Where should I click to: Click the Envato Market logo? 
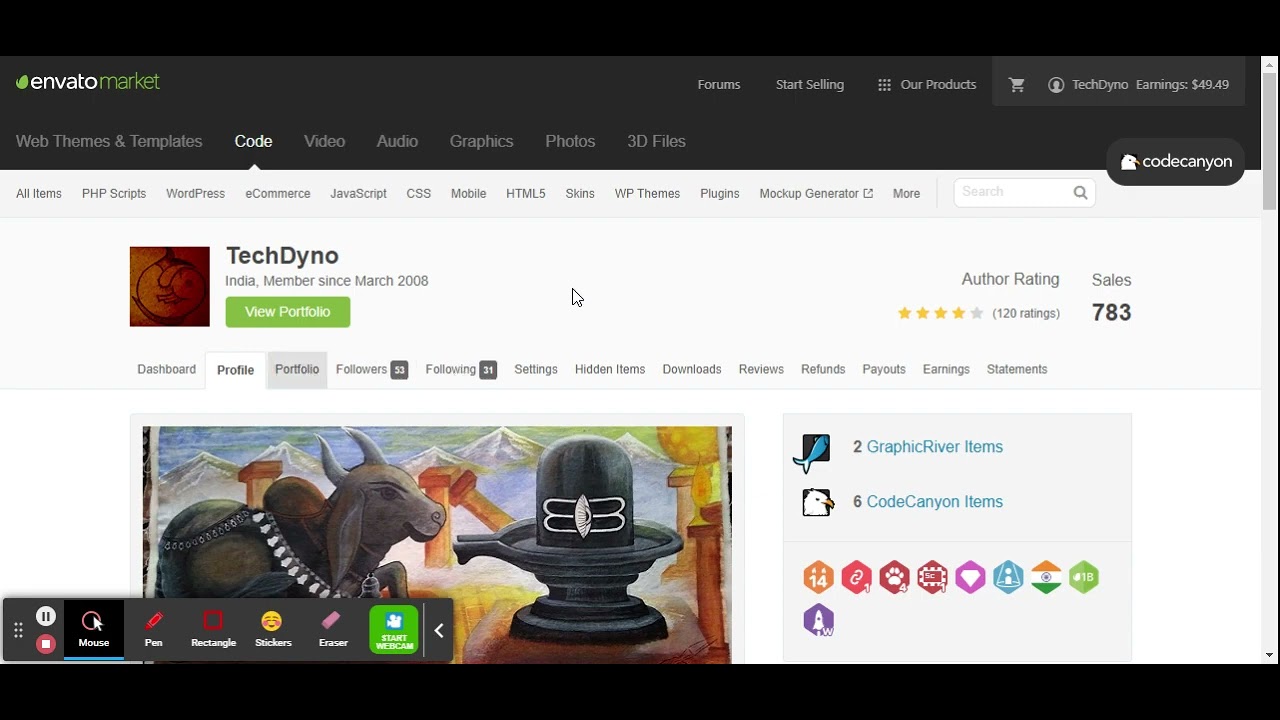88,82
